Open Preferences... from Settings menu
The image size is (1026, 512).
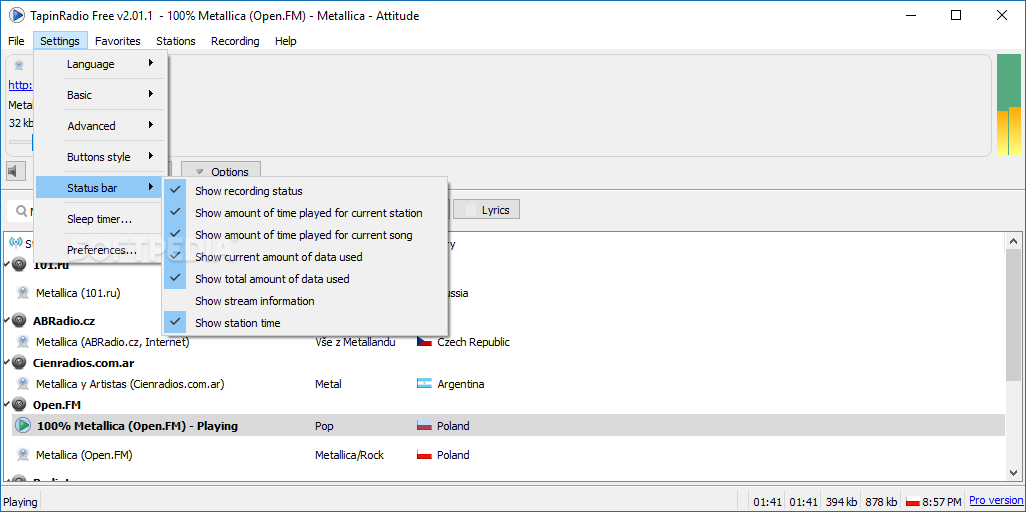(x=101, y=250)
